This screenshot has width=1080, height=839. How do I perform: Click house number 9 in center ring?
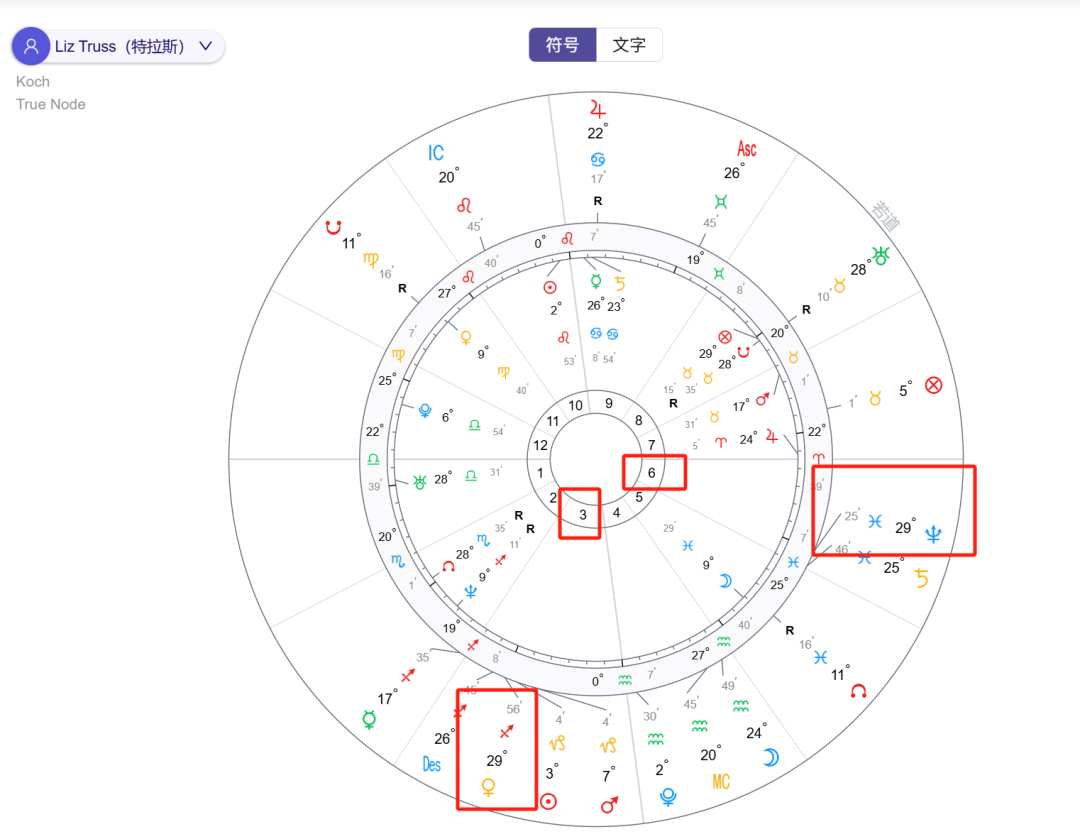click(609, 404)
